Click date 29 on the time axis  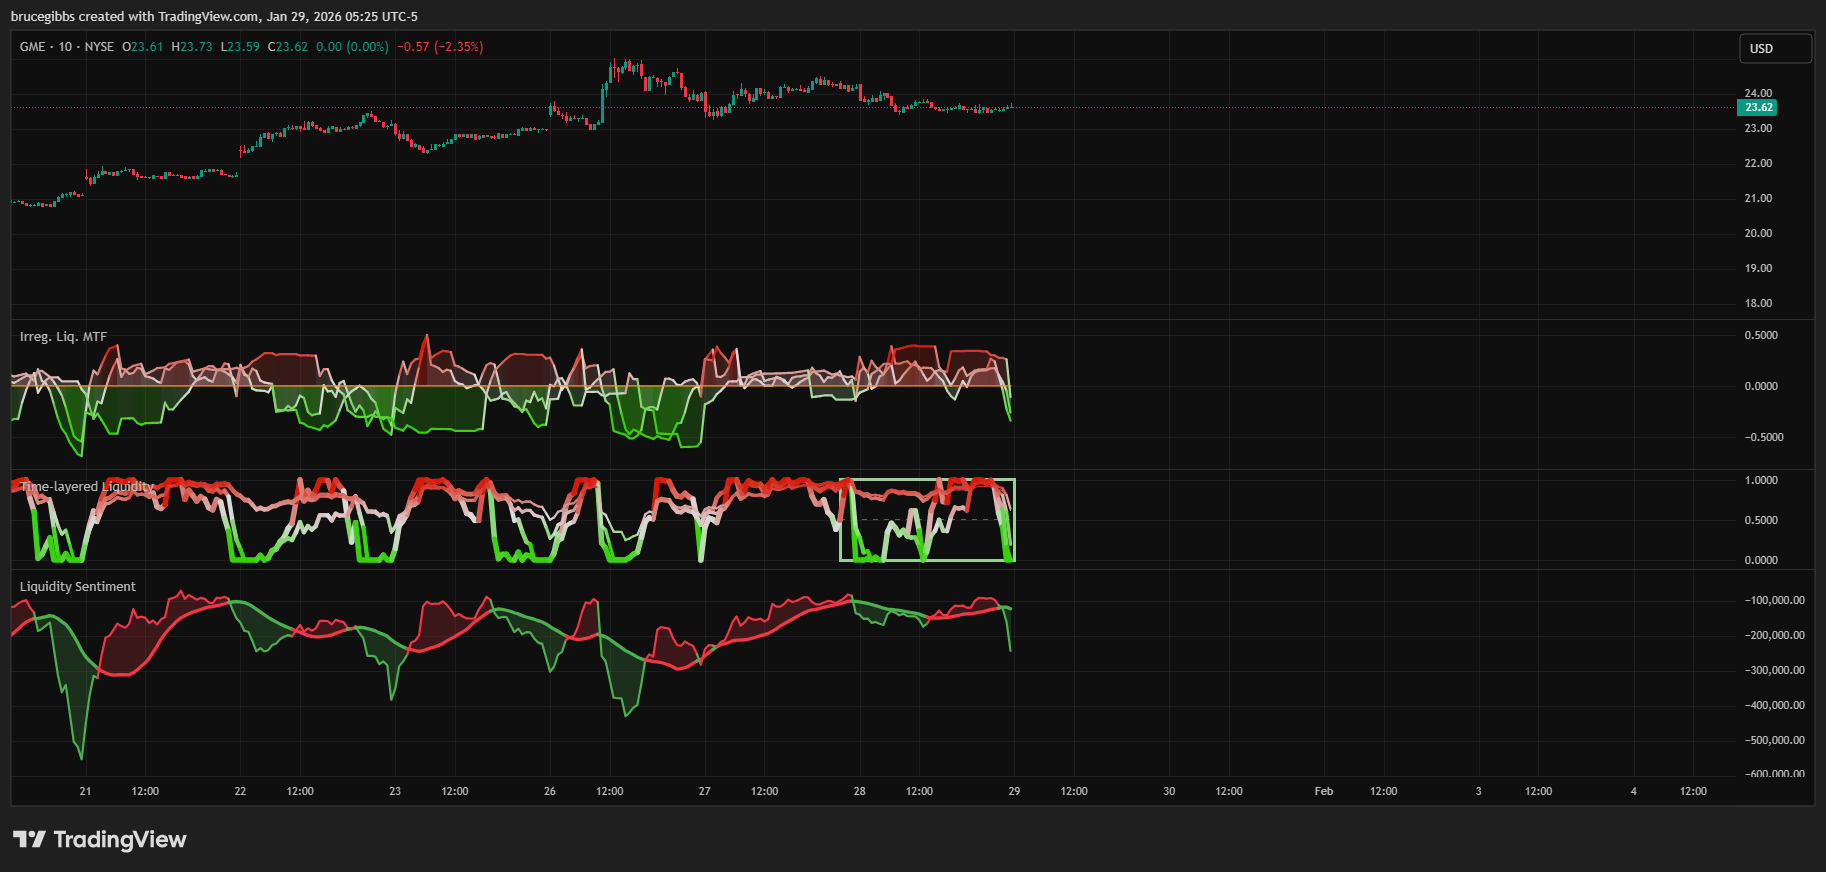point(1014,791)
